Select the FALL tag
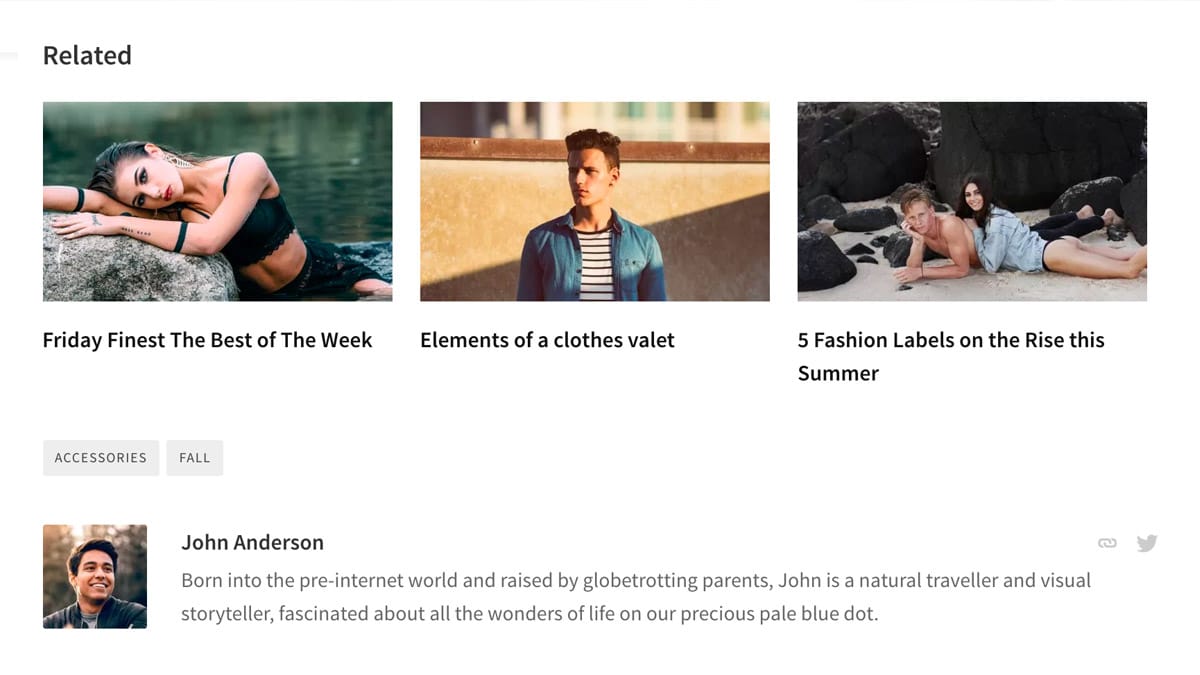 point(195,458)
